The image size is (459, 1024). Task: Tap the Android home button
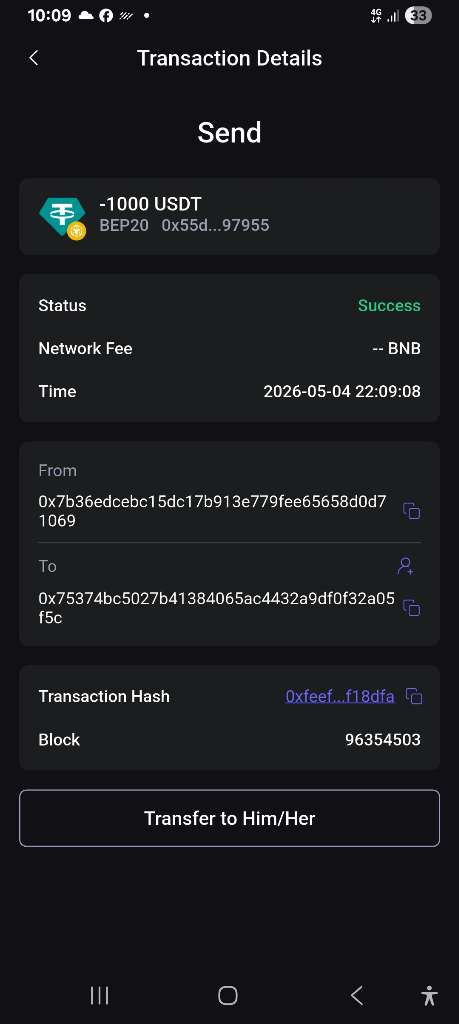coord(228,995)
